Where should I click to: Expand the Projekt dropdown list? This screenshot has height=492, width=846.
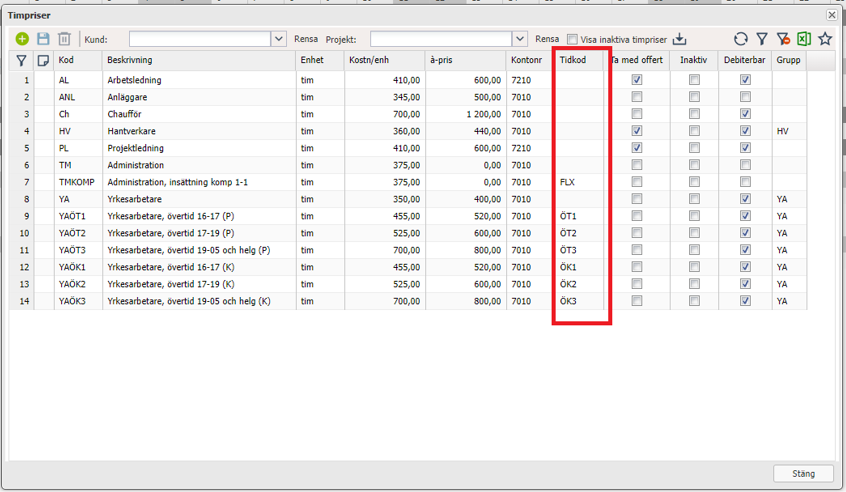[x=519, y=39]
